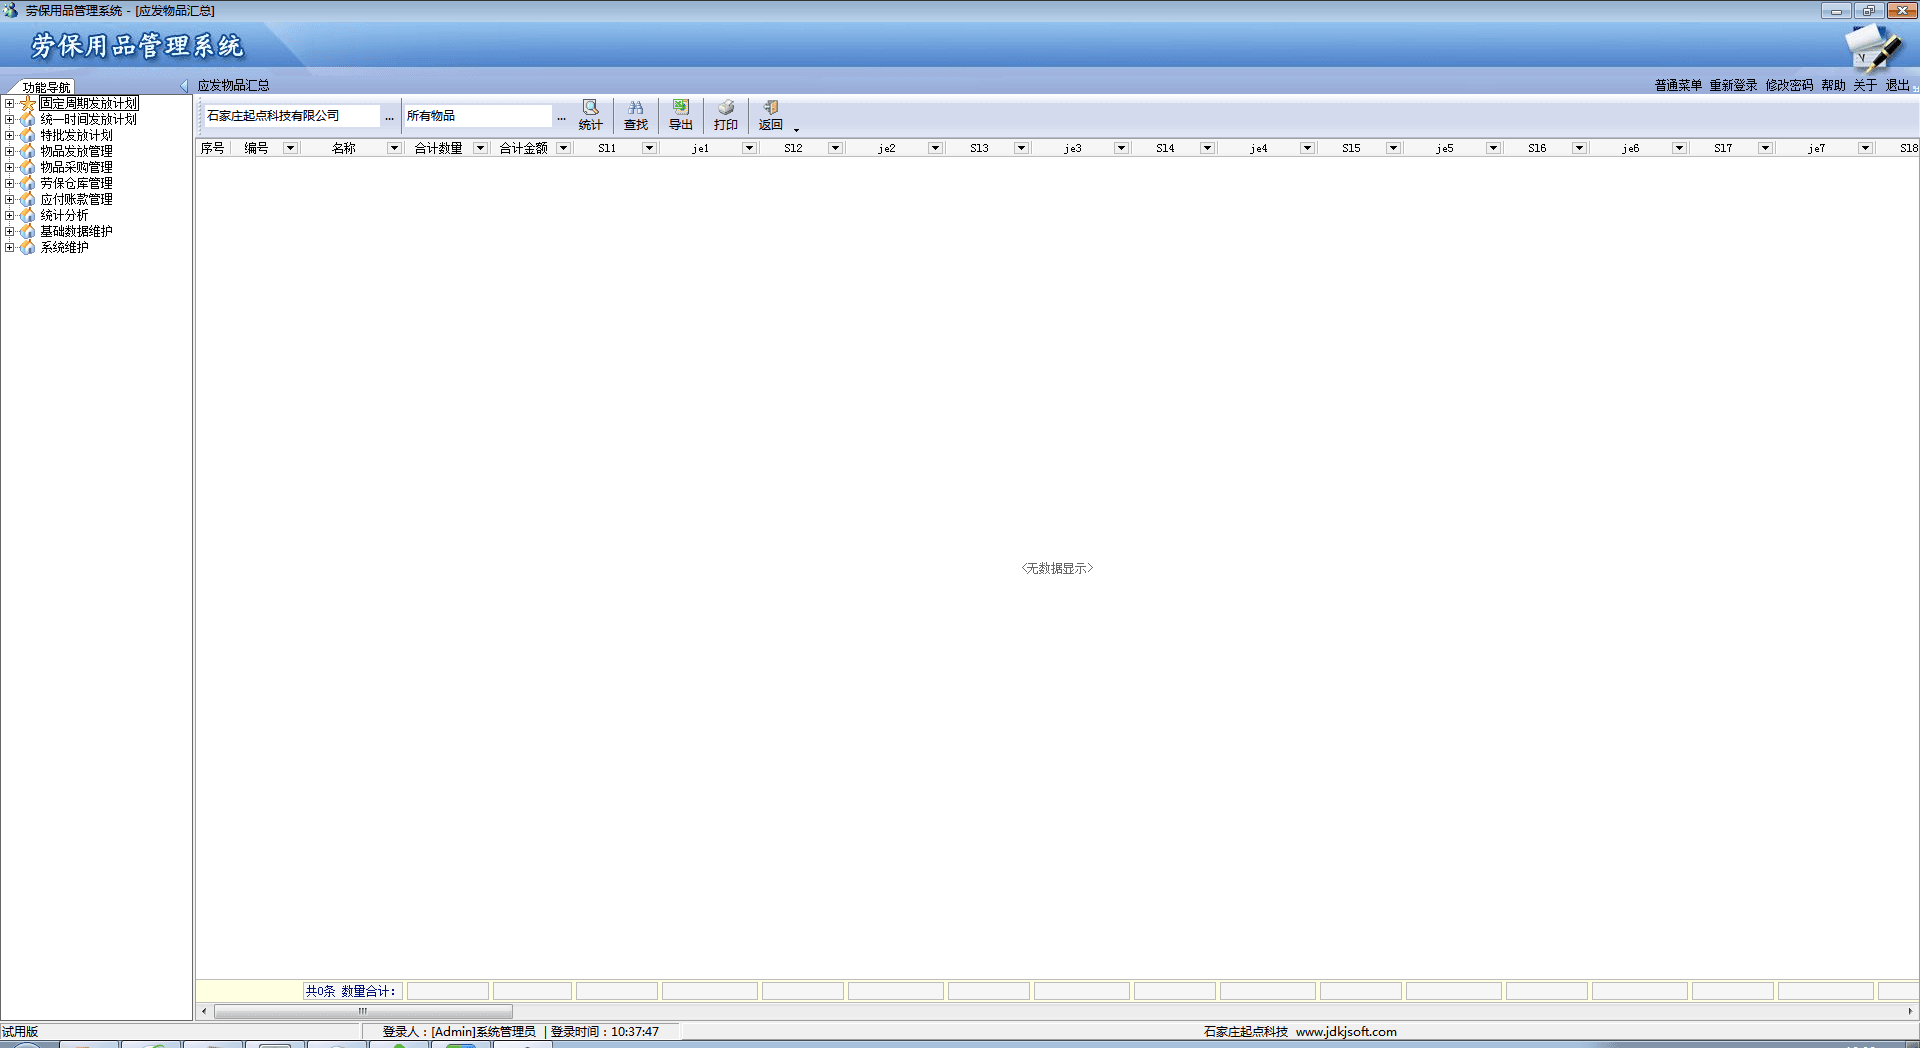Image resolution: width=1920 pixels, height=1048 pixels.
Task: Select the 基础数据维护 tree item text
Action: click(76, 232)
